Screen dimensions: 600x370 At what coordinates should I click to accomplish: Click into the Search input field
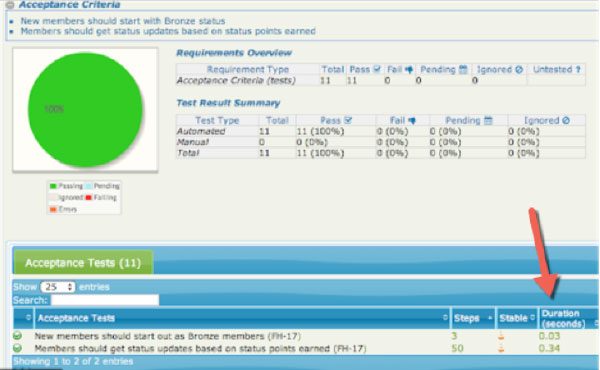click(x=105, y=300)
